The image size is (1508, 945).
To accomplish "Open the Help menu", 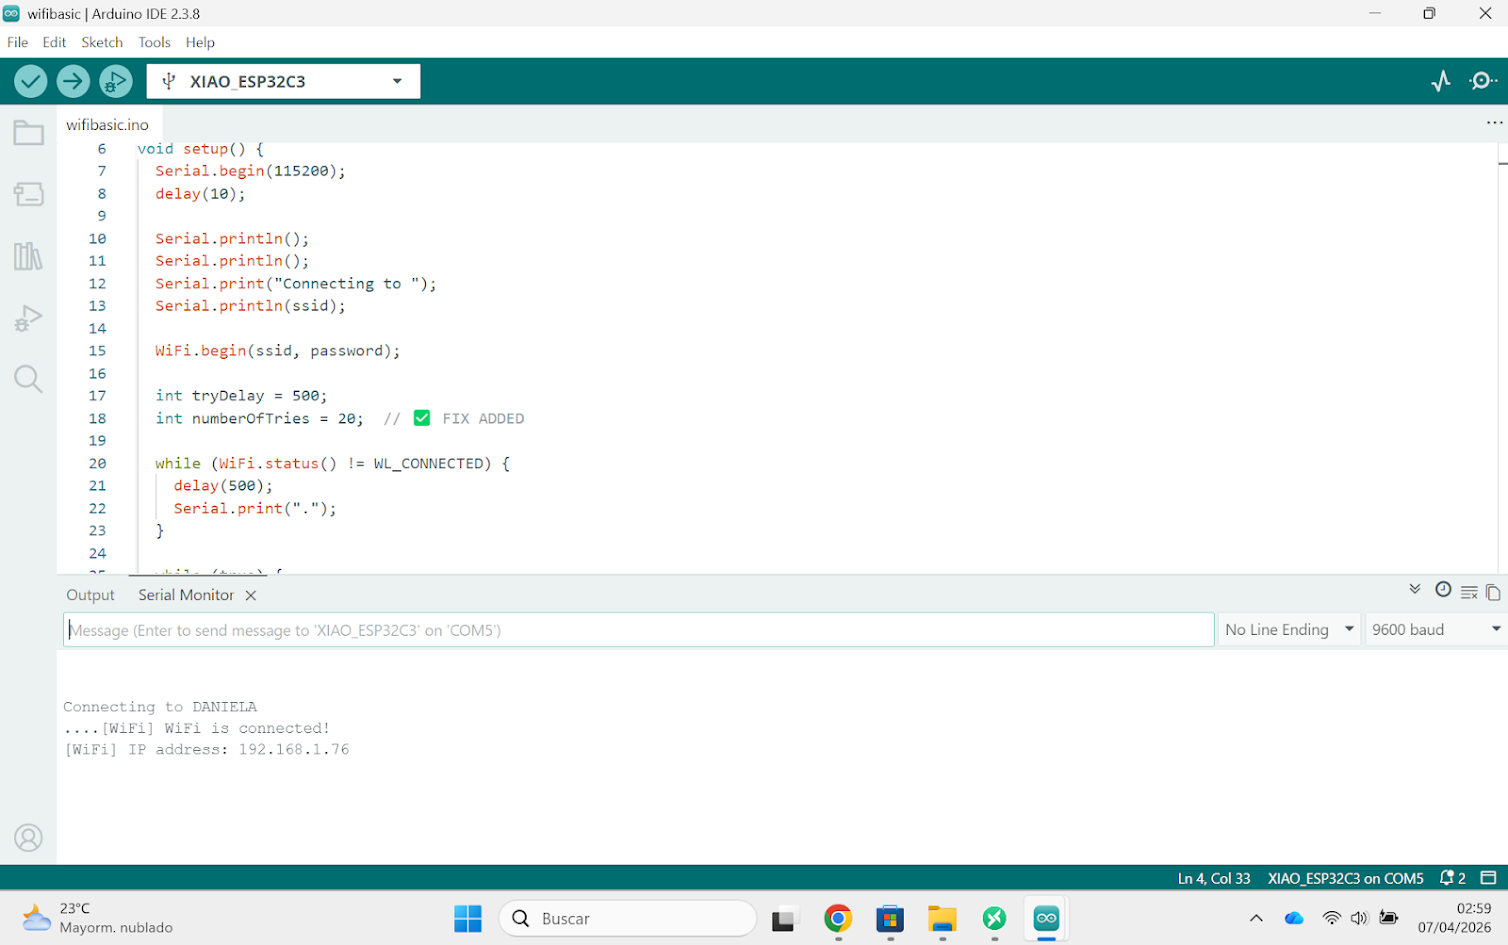I will pyautogui.click(x=200, y=42).
